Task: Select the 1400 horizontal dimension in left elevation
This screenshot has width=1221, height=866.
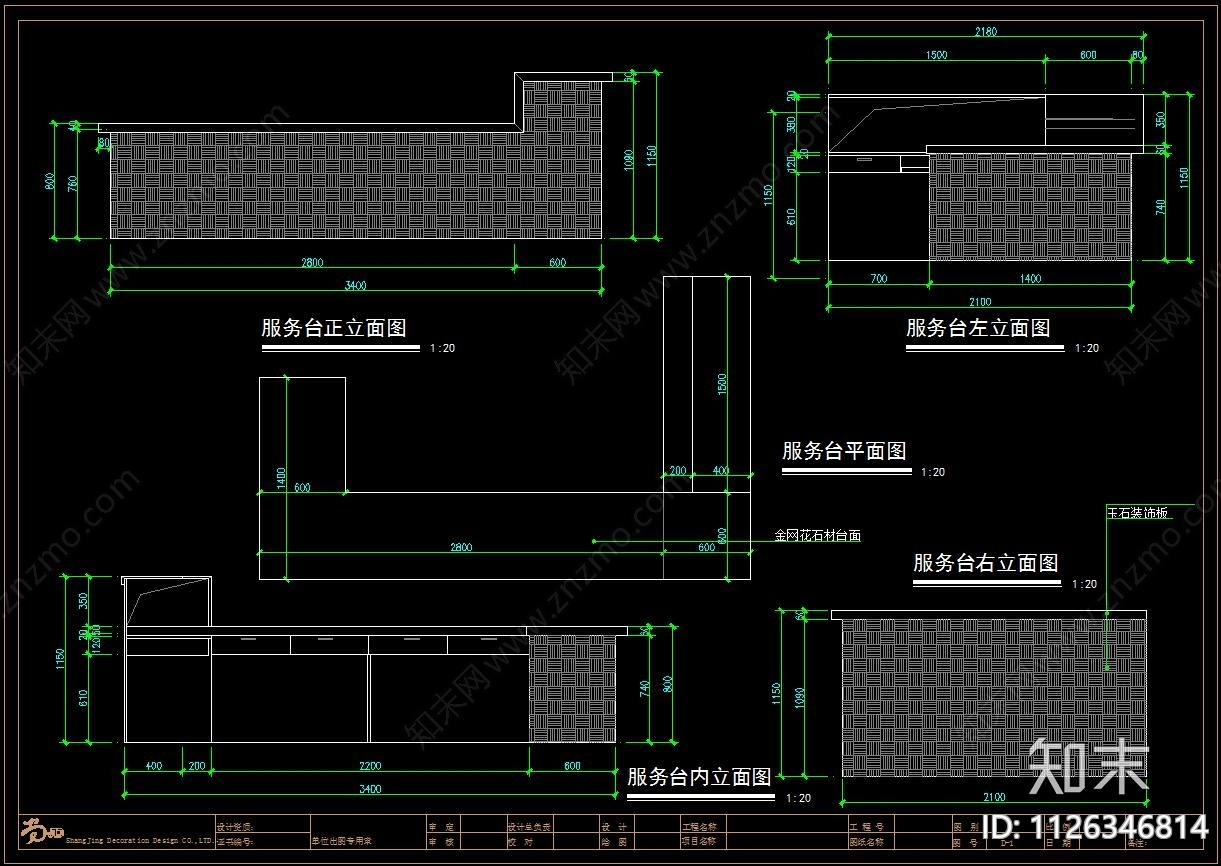Action: tap(1030, 279)
